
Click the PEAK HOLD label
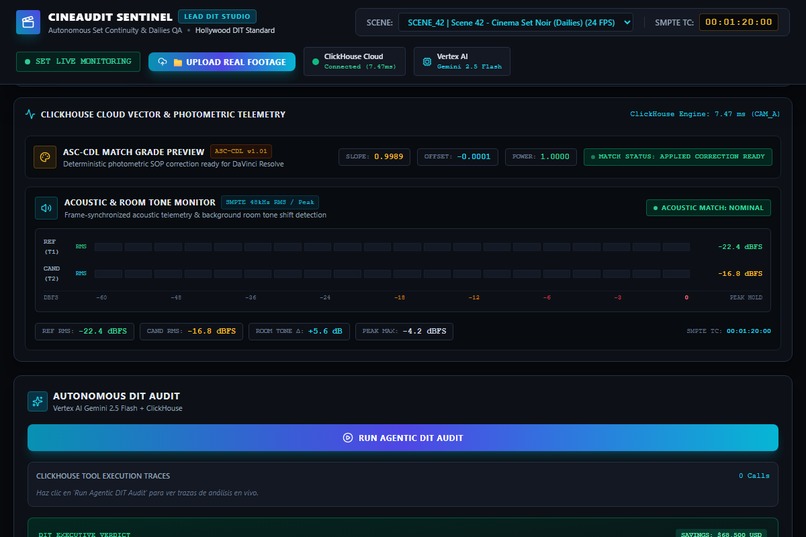click(x=746, y=298)
